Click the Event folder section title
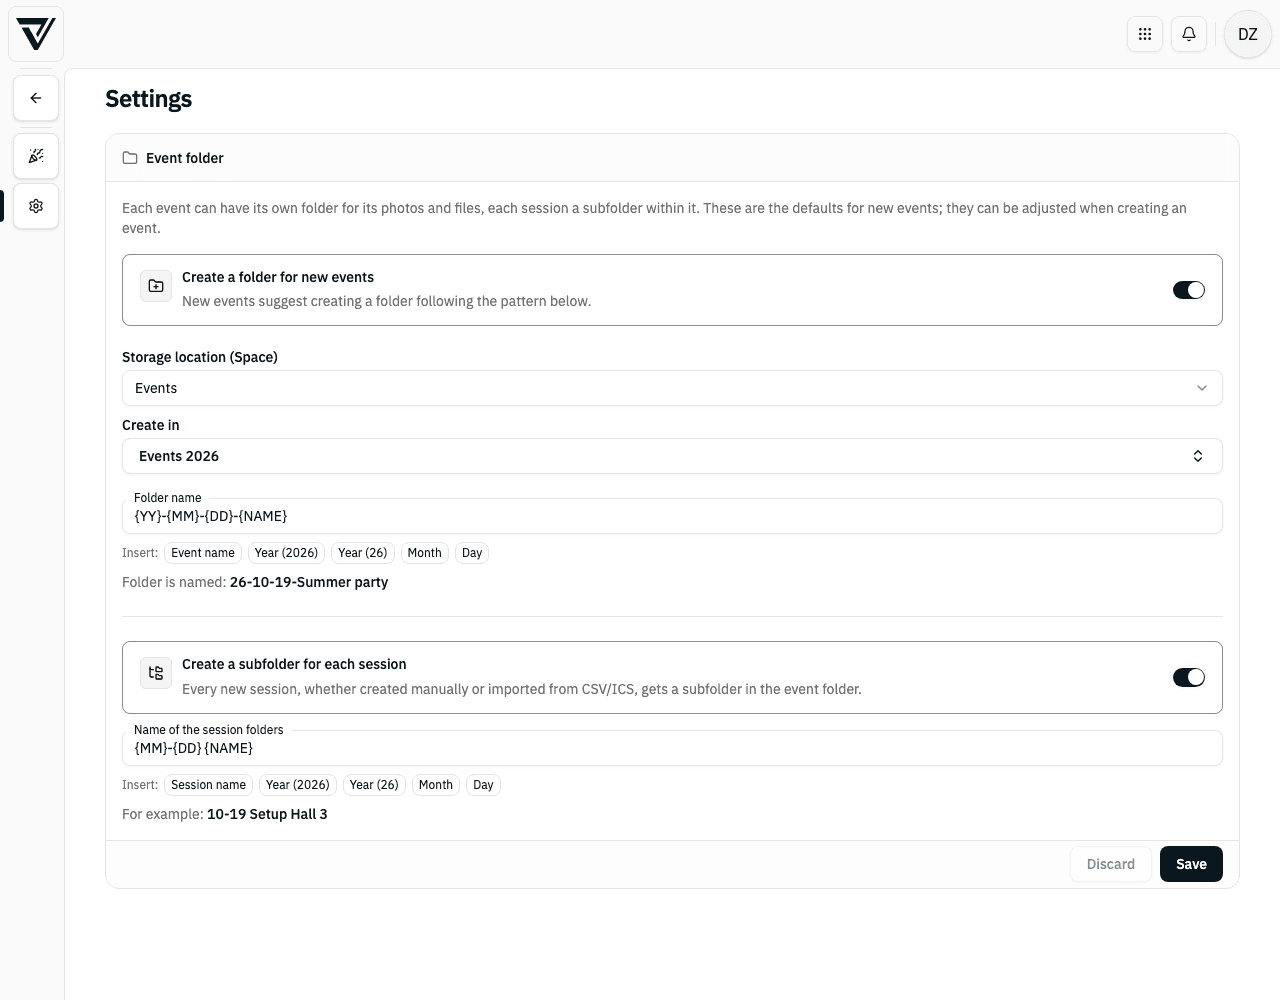The width and height of the screenshot is (1280, 1000). click(x=185, y=158)
